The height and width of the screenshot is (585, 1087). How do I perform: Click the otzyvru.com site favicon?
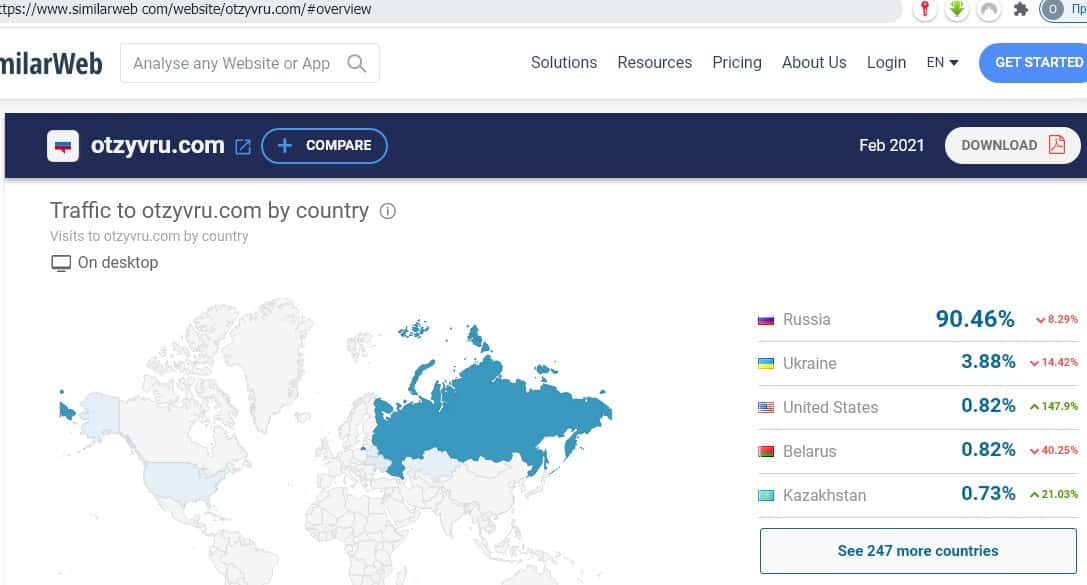point(63,146)
